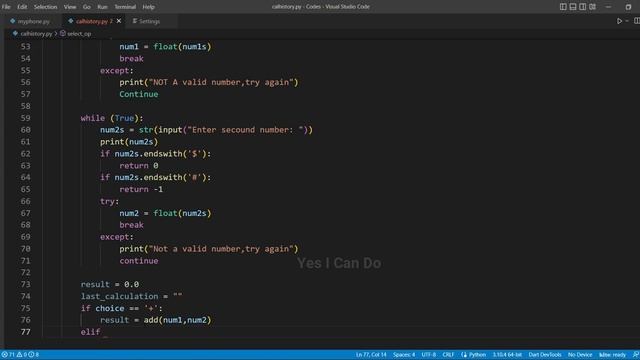Open the View menu
This screenshot has width=640, height=360.
point(70,7)
